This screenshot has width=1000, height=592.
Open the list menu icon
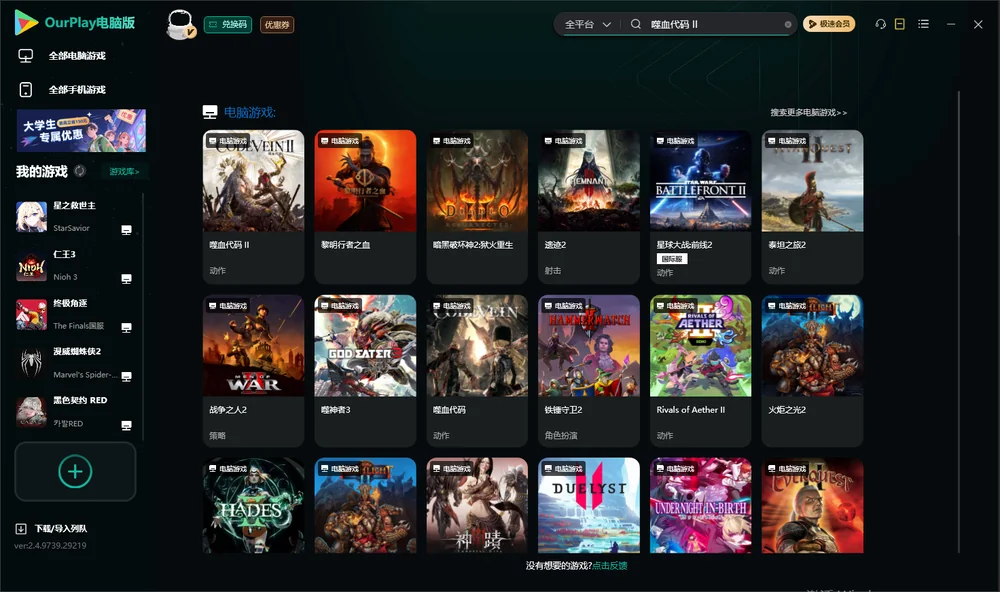[x=923, y=24]
